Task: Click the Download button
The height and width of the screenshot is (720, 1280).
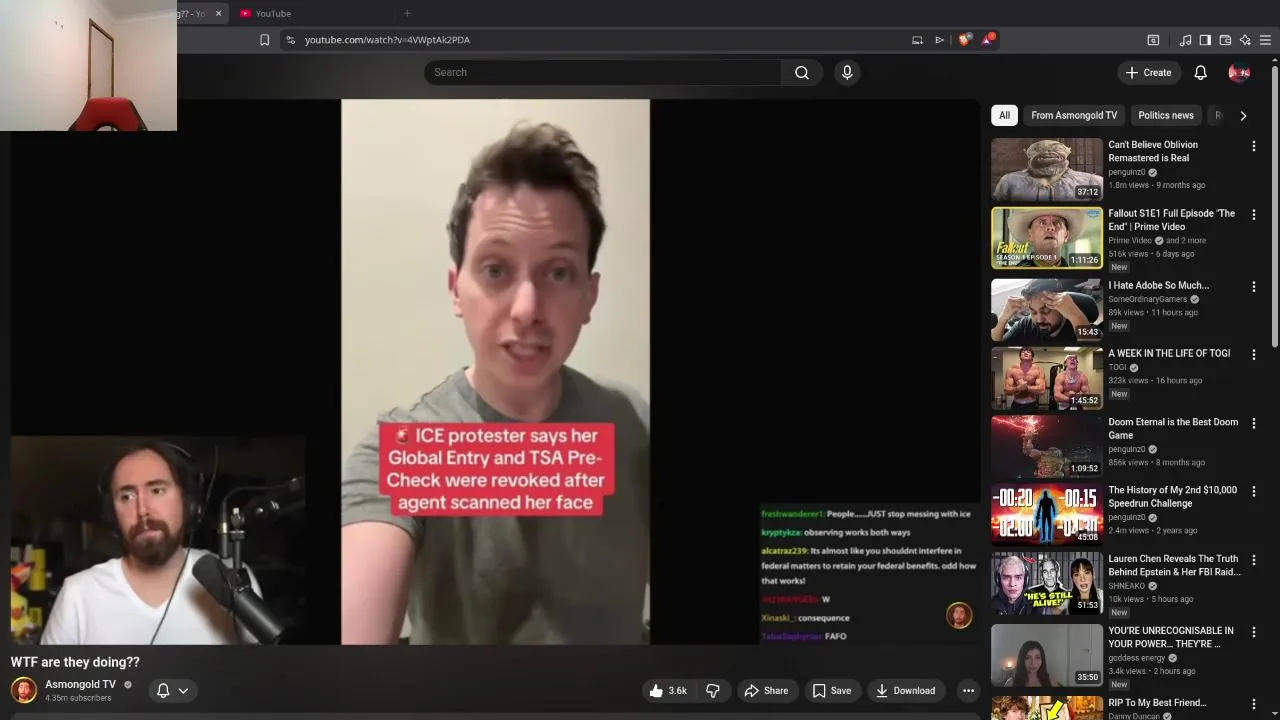Action: tap(905, 690)
